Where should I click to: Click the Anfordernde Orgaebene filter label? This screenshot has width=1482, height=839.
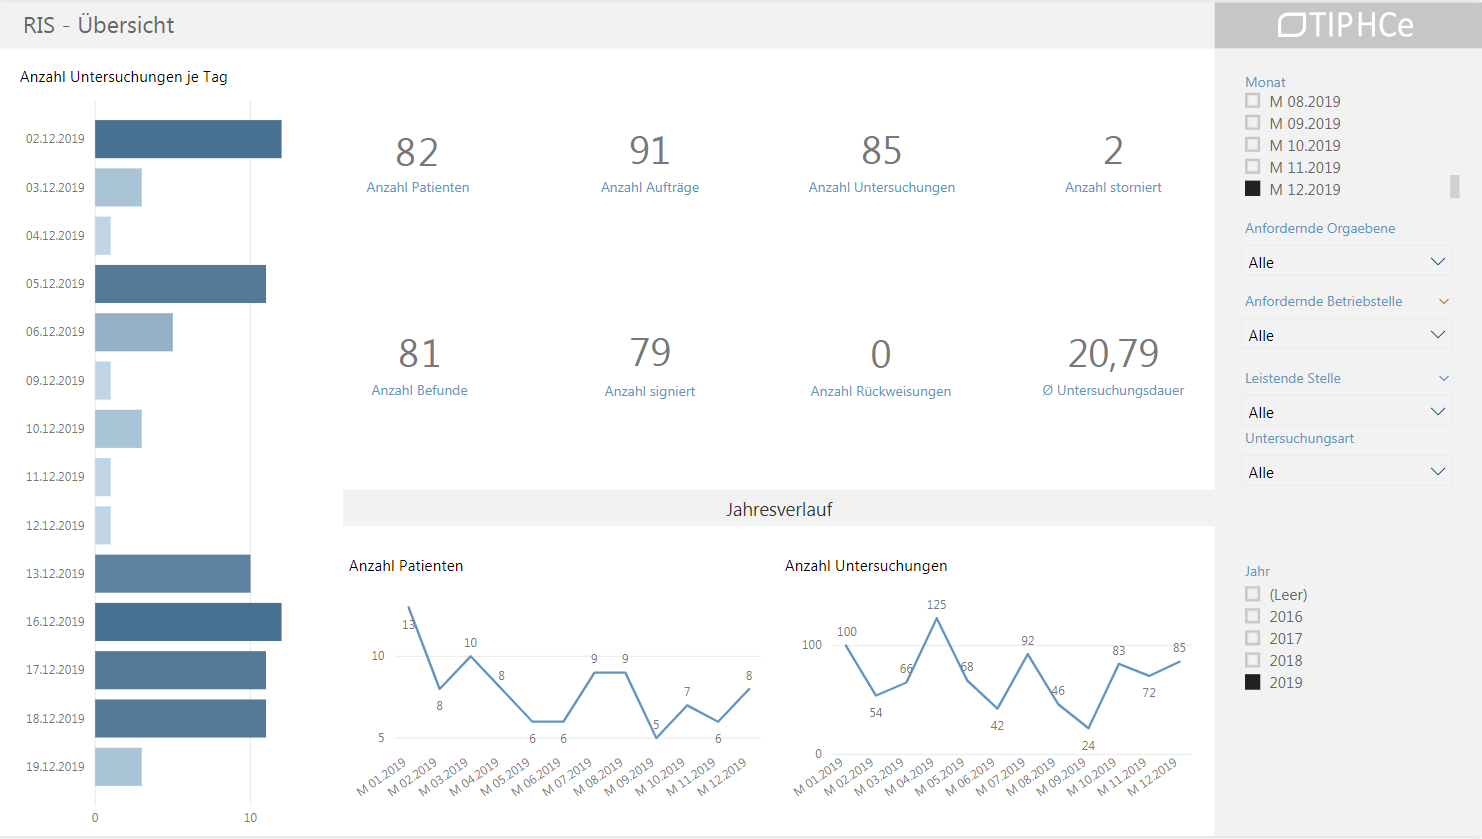pyautogui.click(x=1320, y=228)
